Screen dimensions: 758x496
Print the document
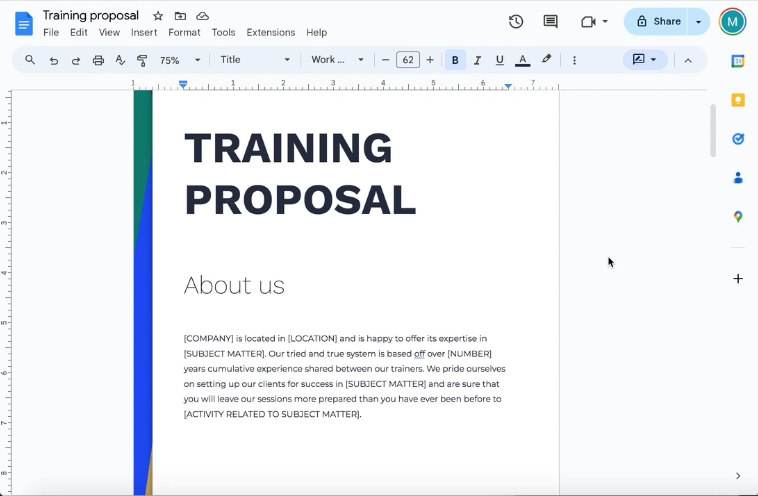pyautogui.click(x=98, y=60)
